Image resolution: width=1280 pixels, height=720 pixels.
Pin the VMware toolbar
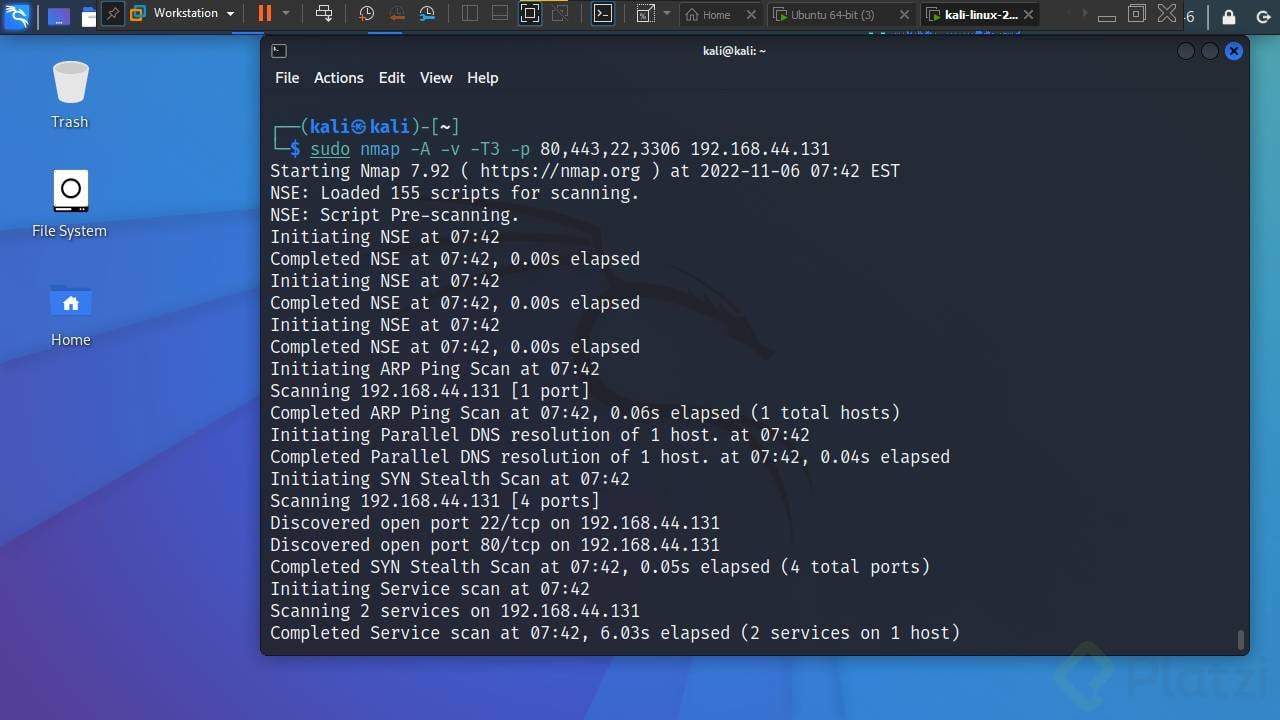[114, 13]
